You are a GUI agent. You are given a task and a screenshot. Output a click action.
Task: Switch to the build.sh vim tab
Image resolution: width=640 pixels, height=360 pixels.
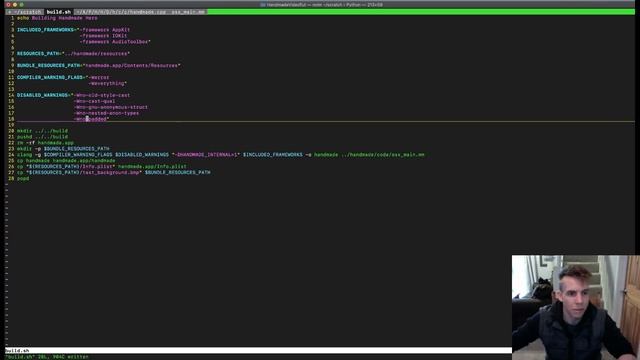coord(58,12)
